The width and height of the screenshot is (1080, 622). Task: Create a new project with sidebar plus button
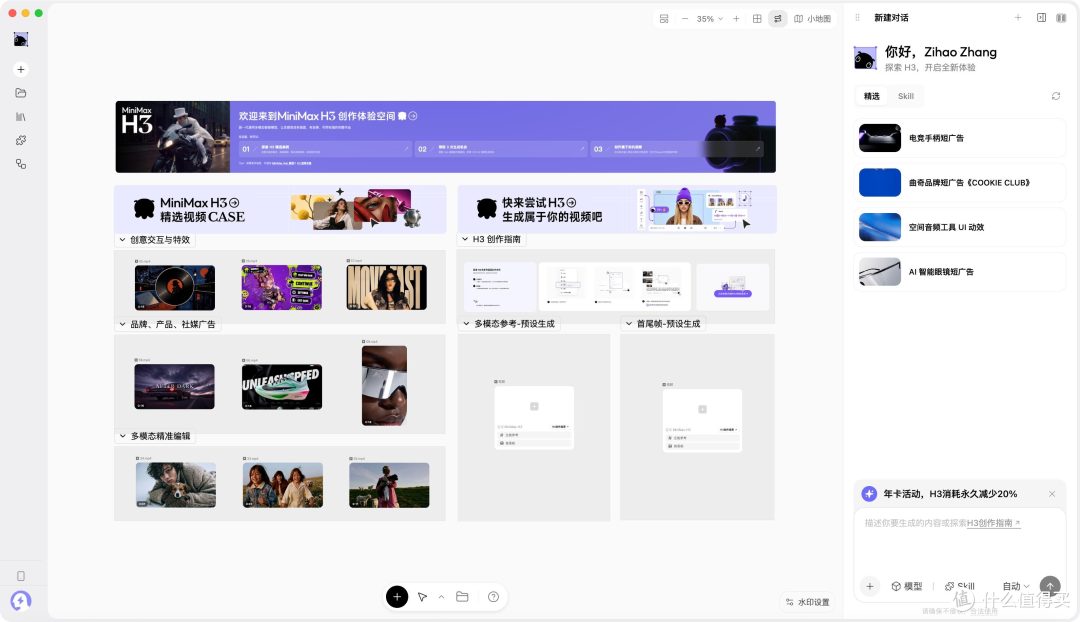tap(21, 70)
